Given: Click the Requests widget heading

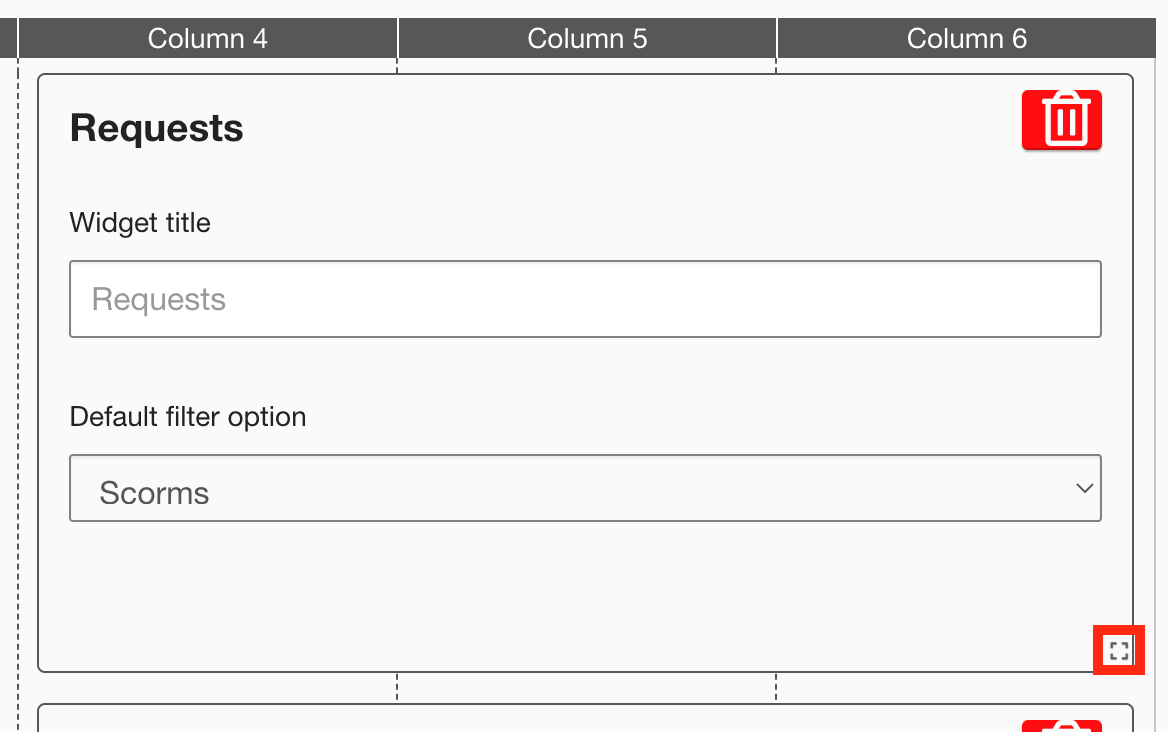Looking at the screenshot, I should point(157,128).
